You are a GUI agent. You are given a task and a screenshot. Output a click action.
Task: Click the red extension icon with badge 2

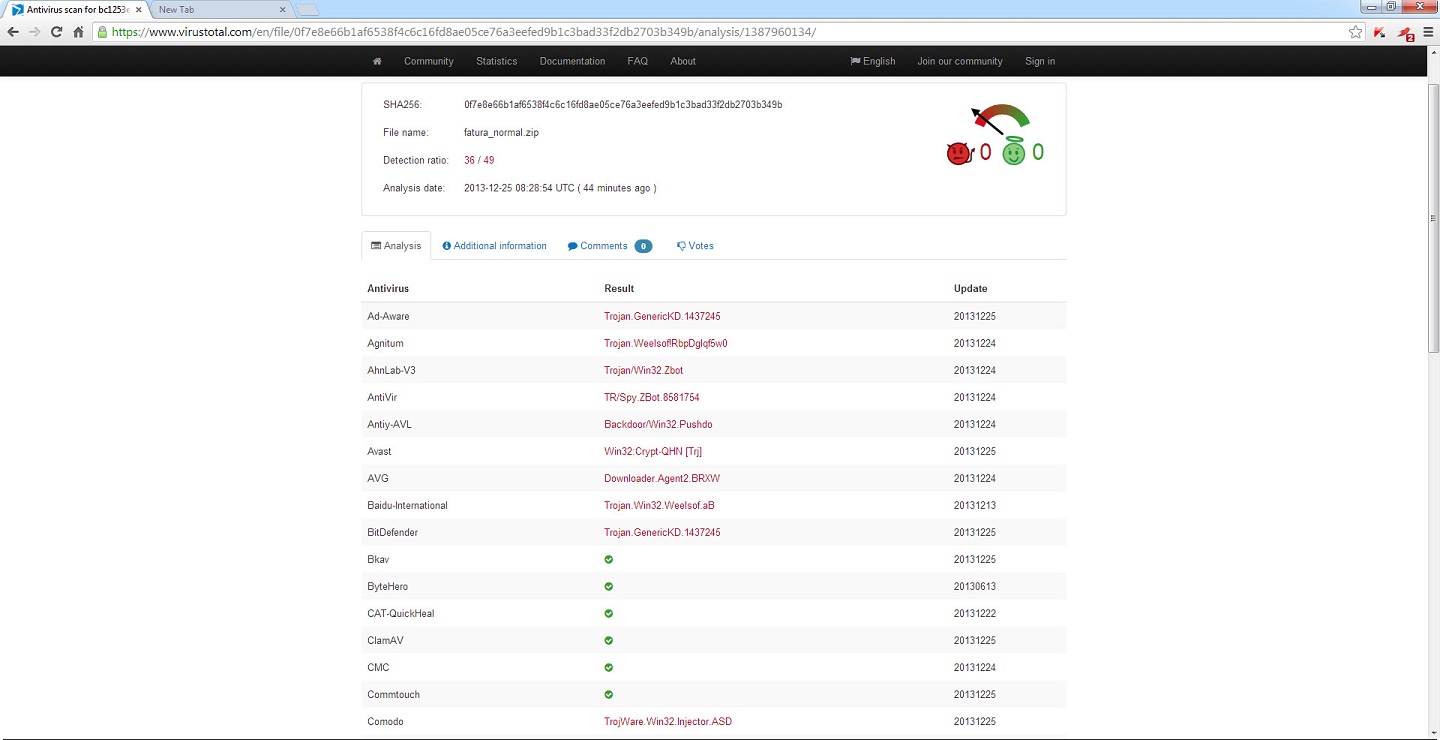pos(1405,33)
